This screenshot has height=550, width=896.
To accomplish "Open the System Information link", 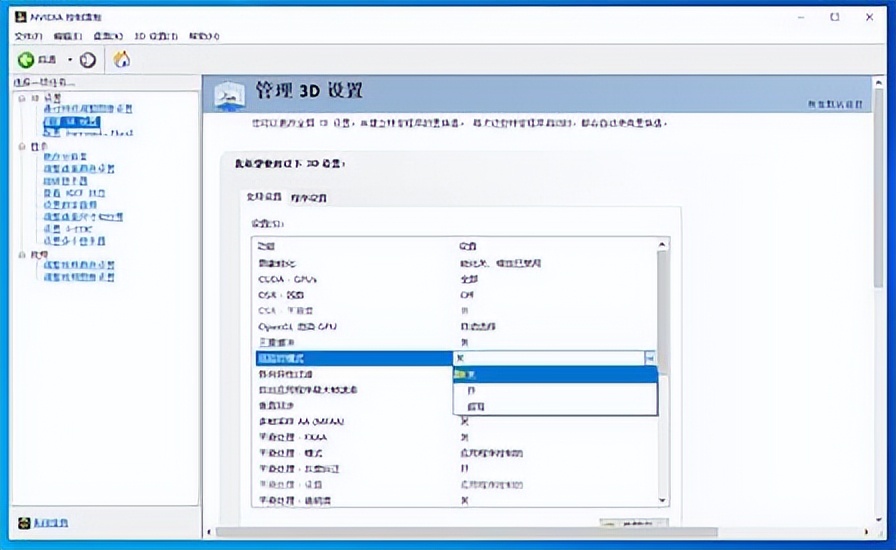I will point(50,523).
